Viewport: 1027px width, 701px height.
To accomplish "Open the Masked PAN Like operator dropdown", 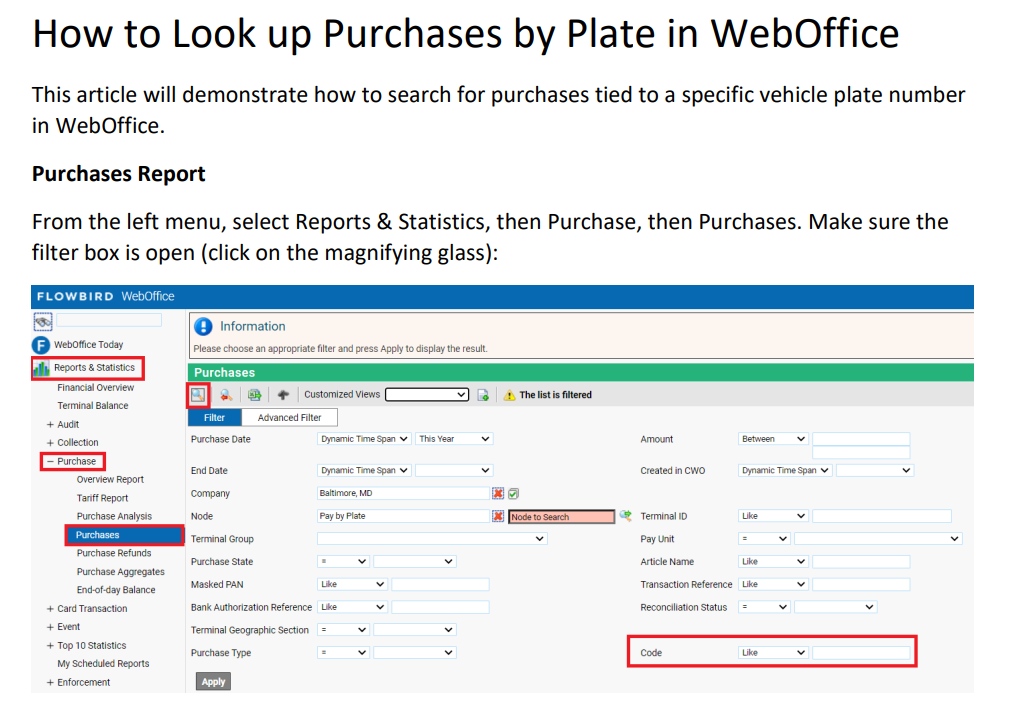I will tap(352, 584).
